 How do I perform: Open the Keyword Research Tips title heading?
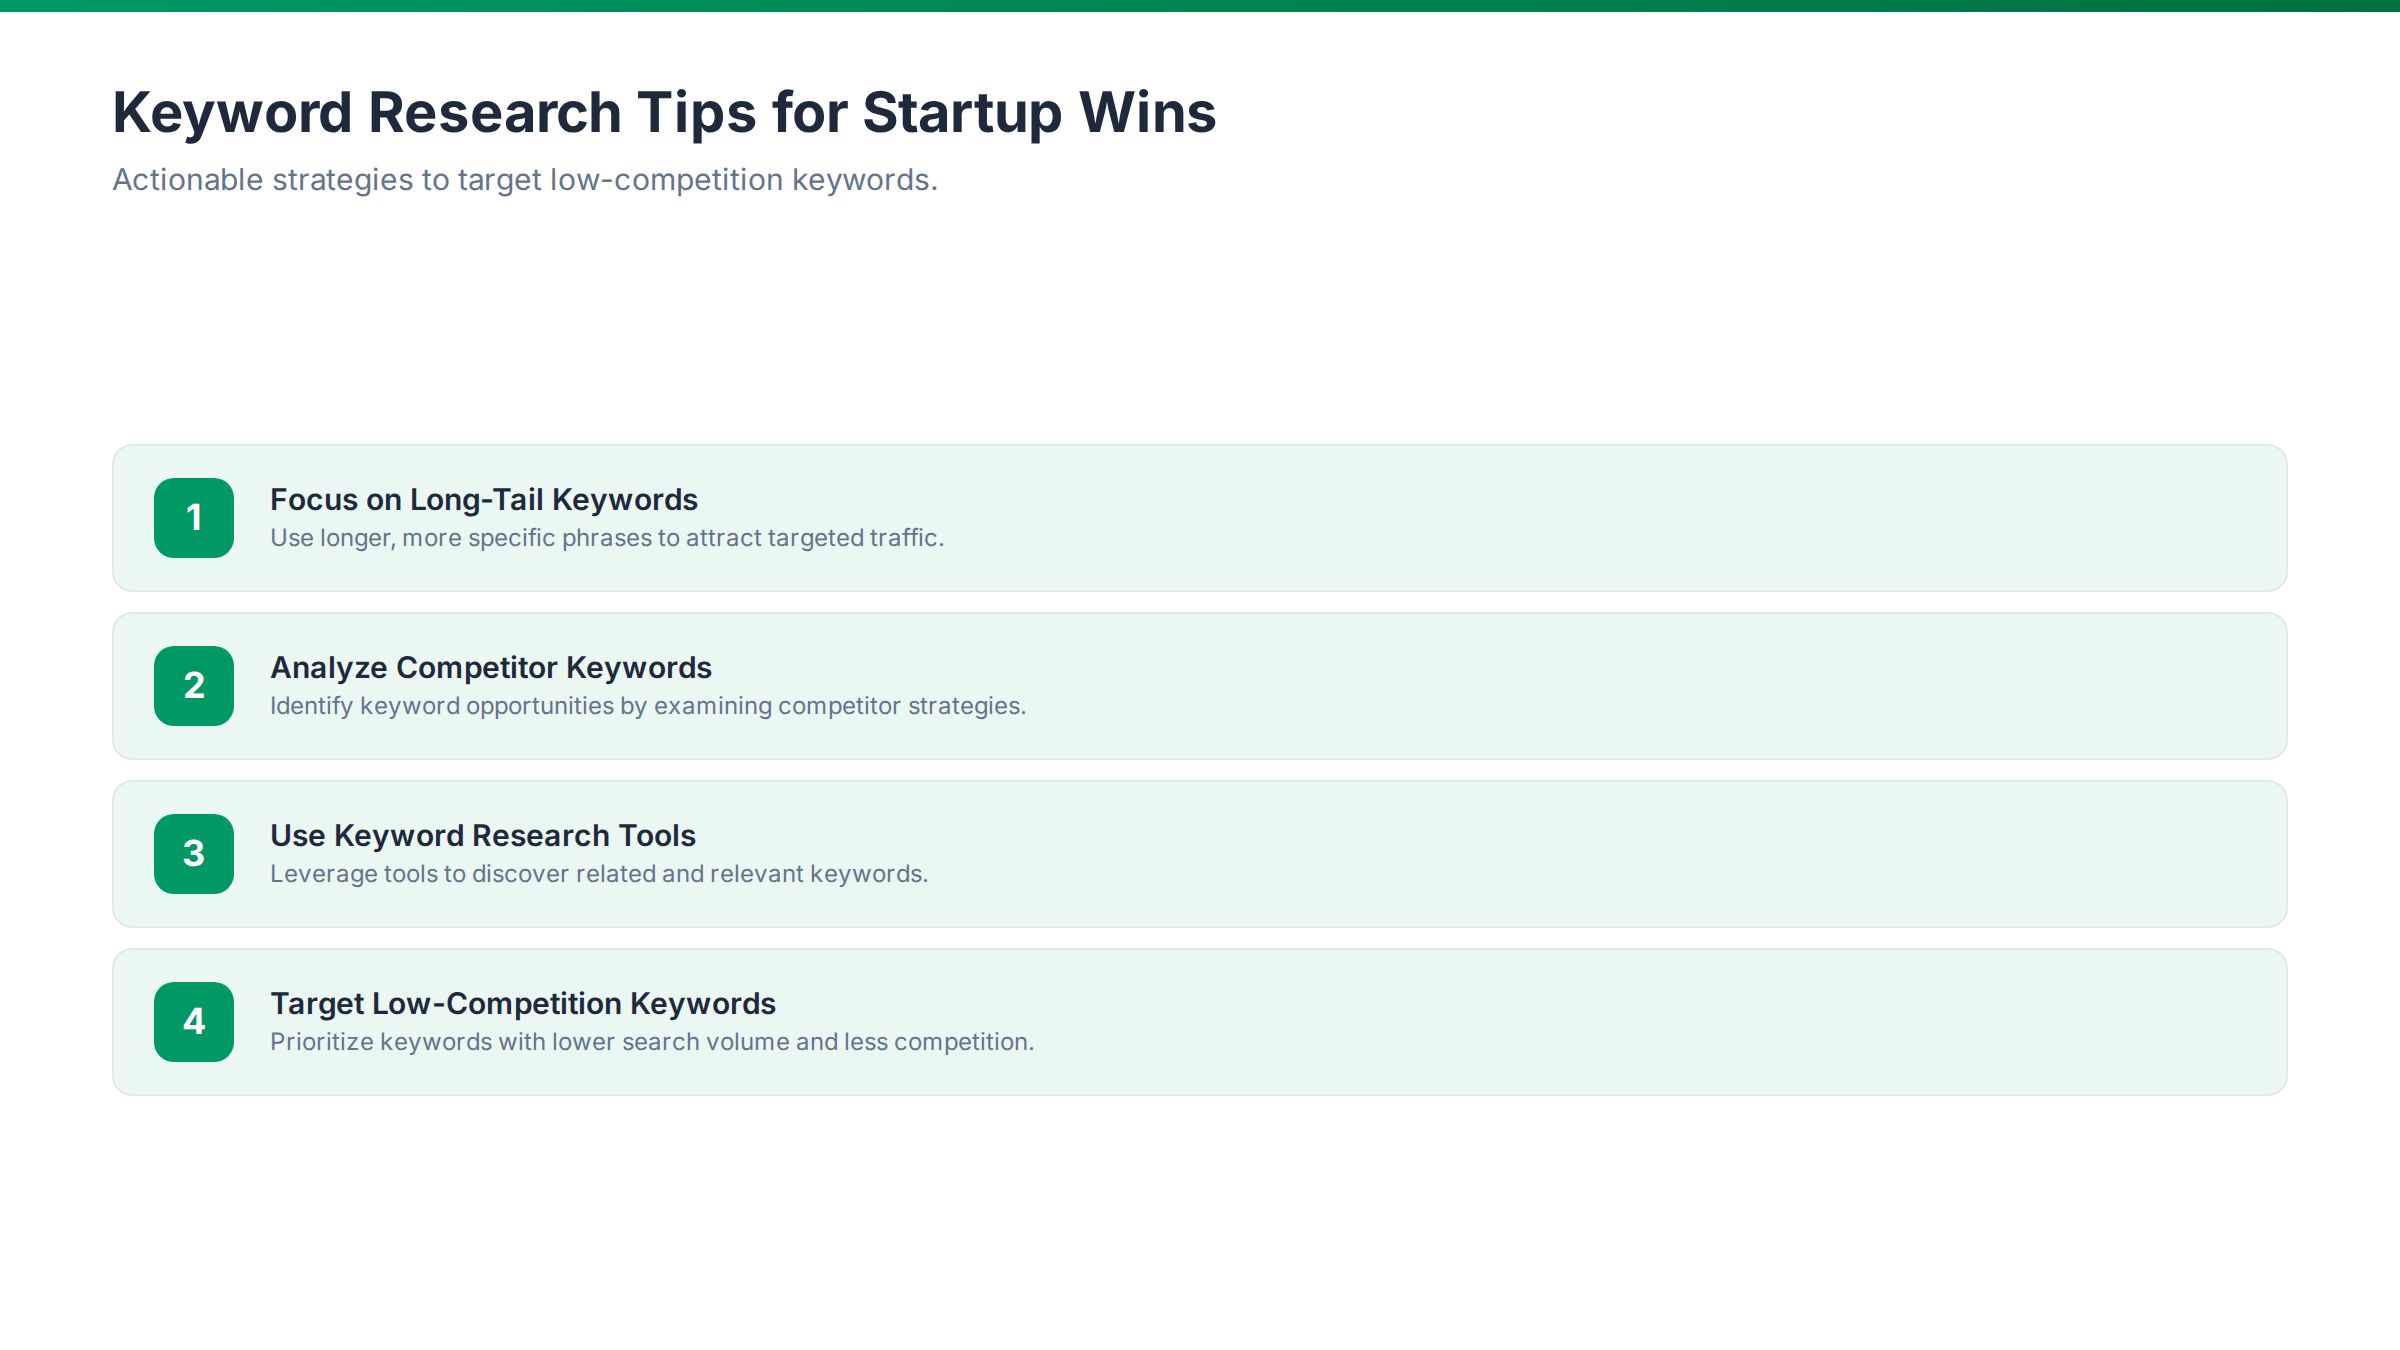[x=664, y=112]
